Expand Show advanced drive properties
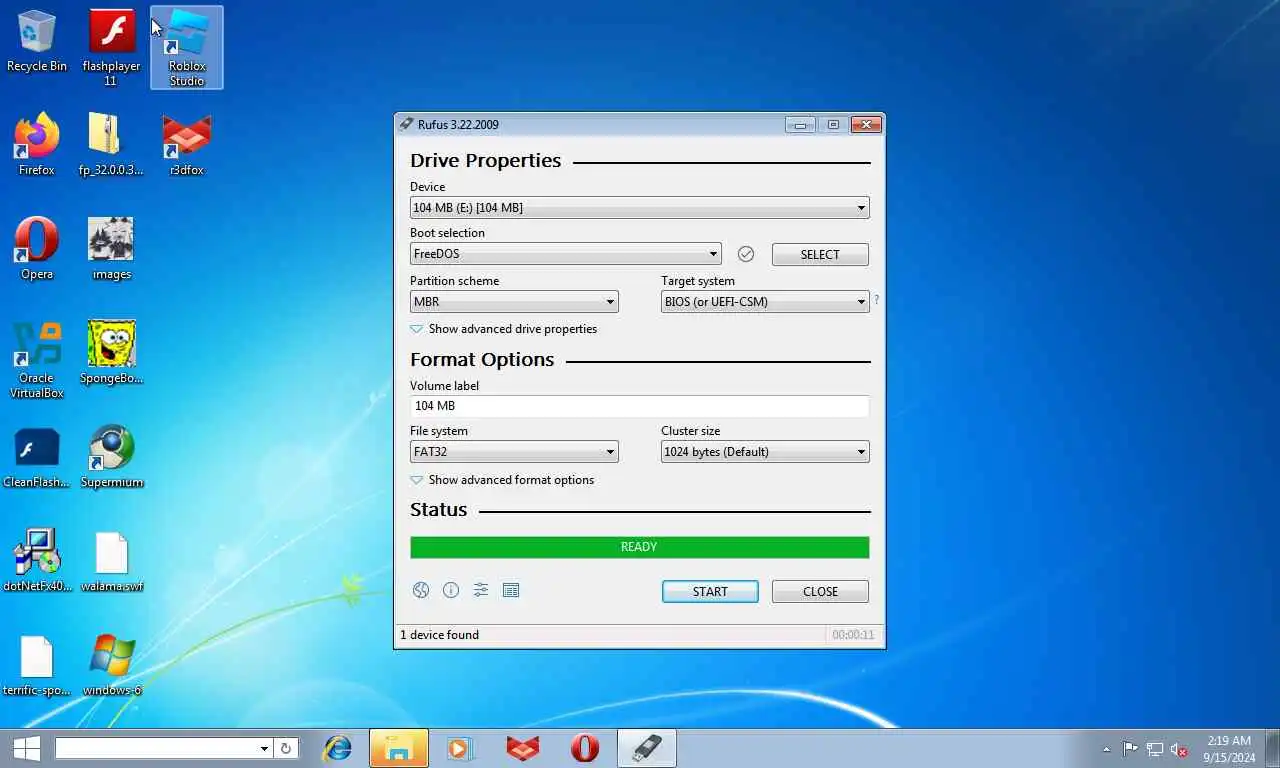The height and width of the screenshot is (768, 1280). 503,329
